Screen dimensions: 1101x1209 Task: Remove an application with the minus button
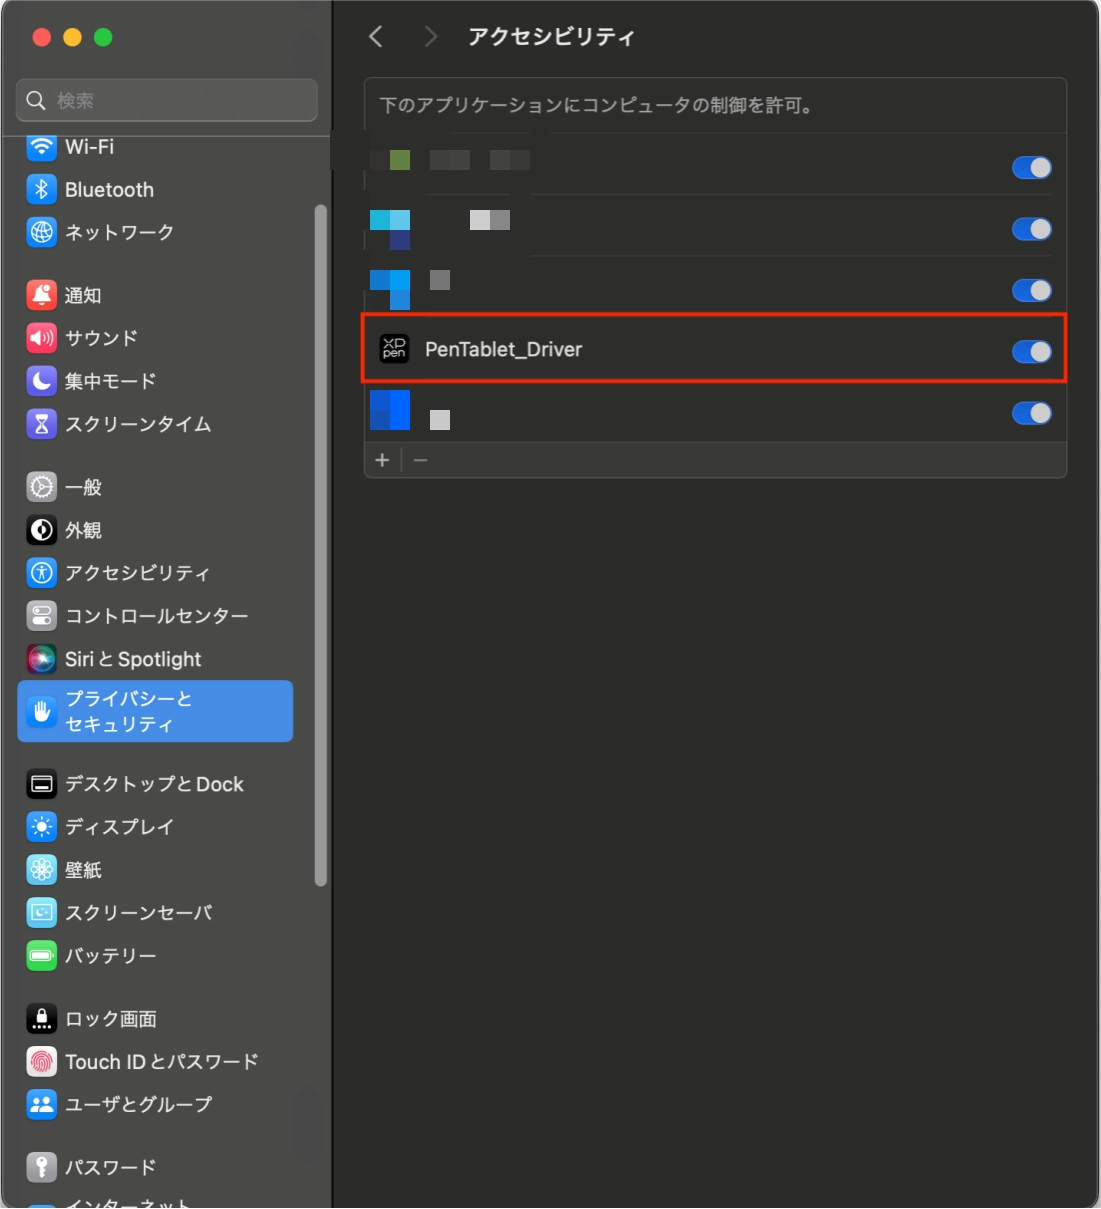420,460
